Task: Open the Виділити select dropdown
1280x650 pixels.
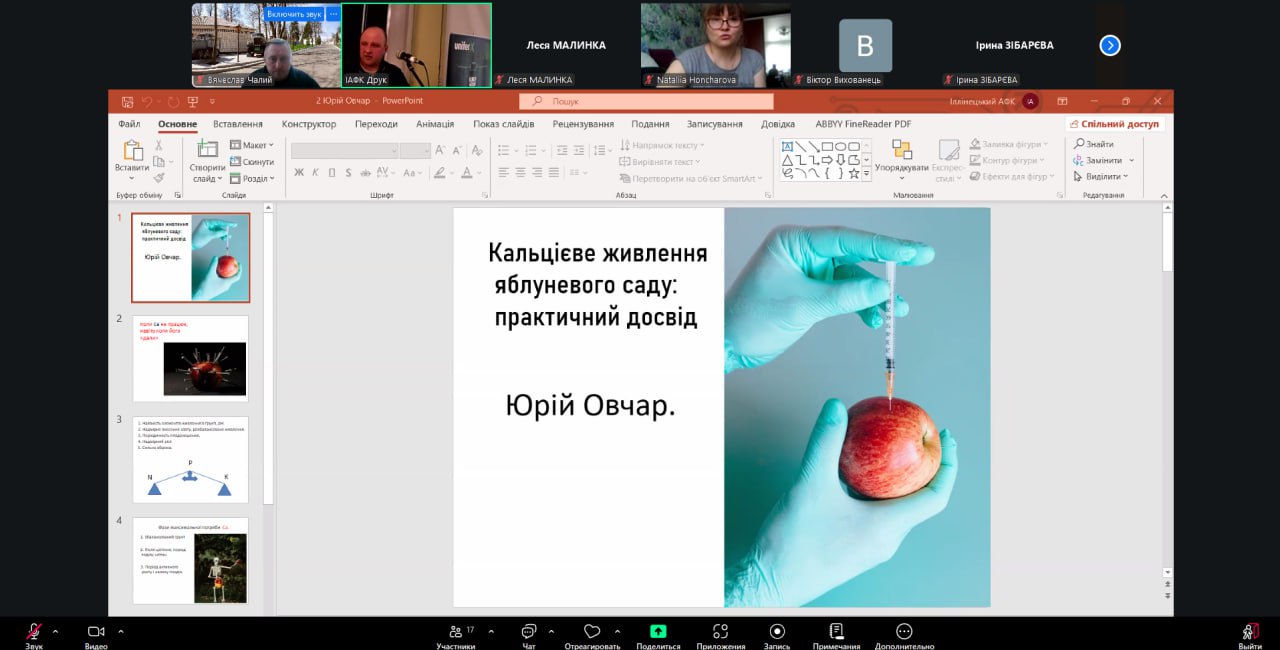Action: click(x=1104, y=177)
